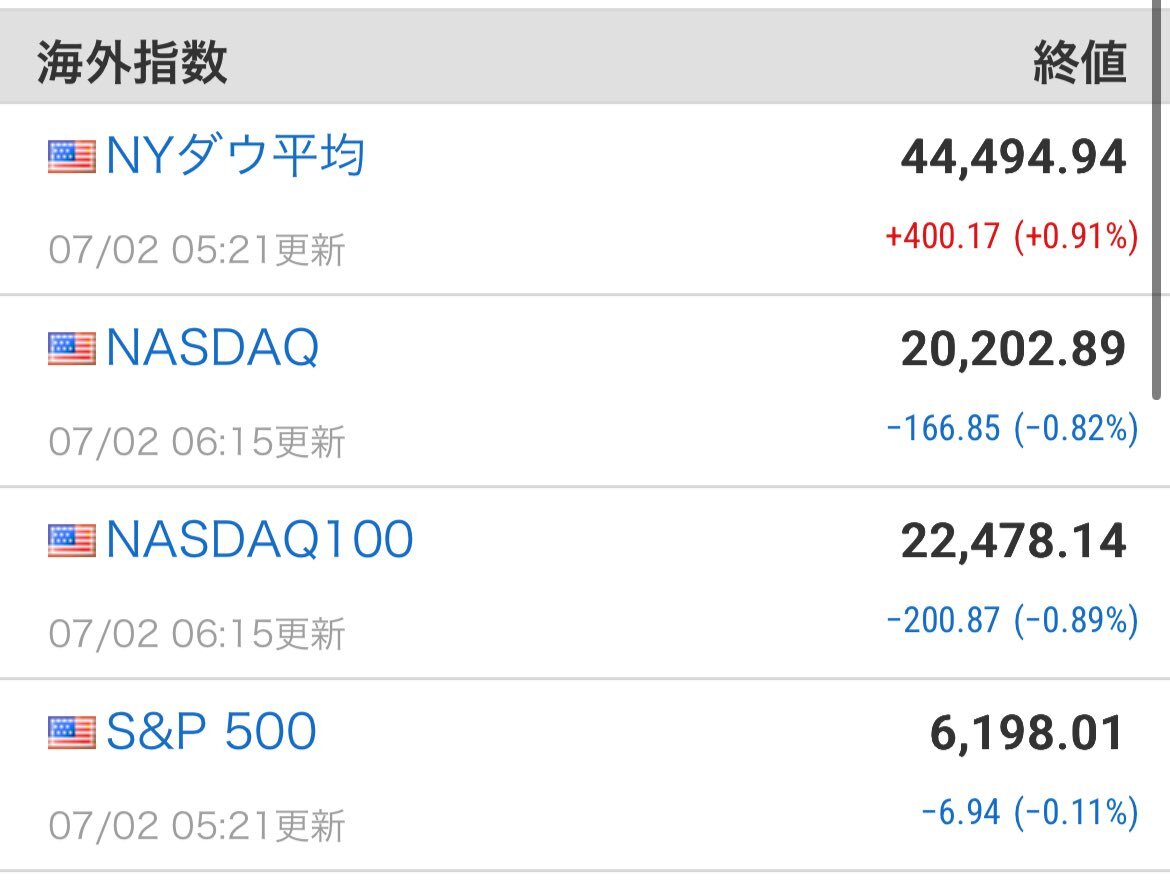Image resolution: width=1170 pixels, height=892 pixels.
Task: Open the S&P 500 index link
Action: pos(211,732)
